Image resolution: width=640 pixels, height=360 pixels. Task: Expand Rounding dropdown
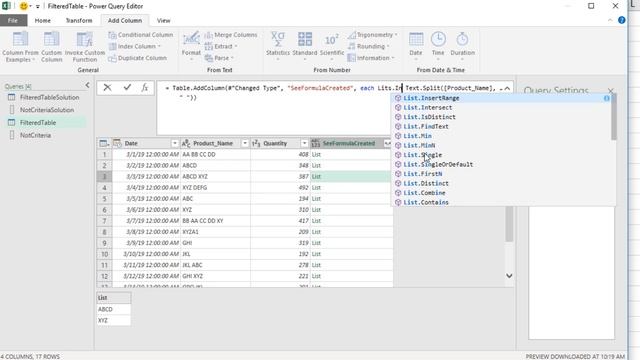[369, 47]
